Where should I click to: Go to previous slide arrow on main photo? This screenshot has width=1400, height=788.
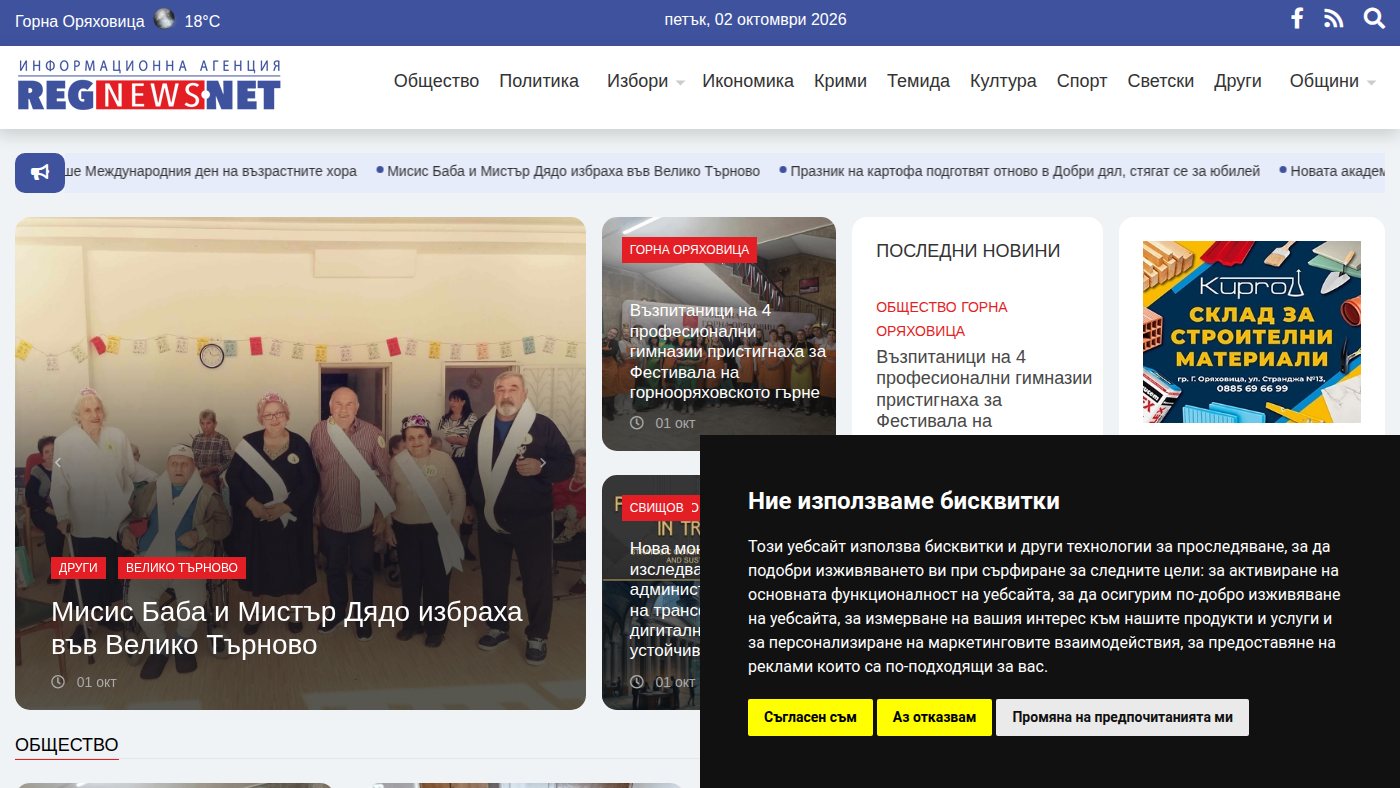click(x=58, y=463)
